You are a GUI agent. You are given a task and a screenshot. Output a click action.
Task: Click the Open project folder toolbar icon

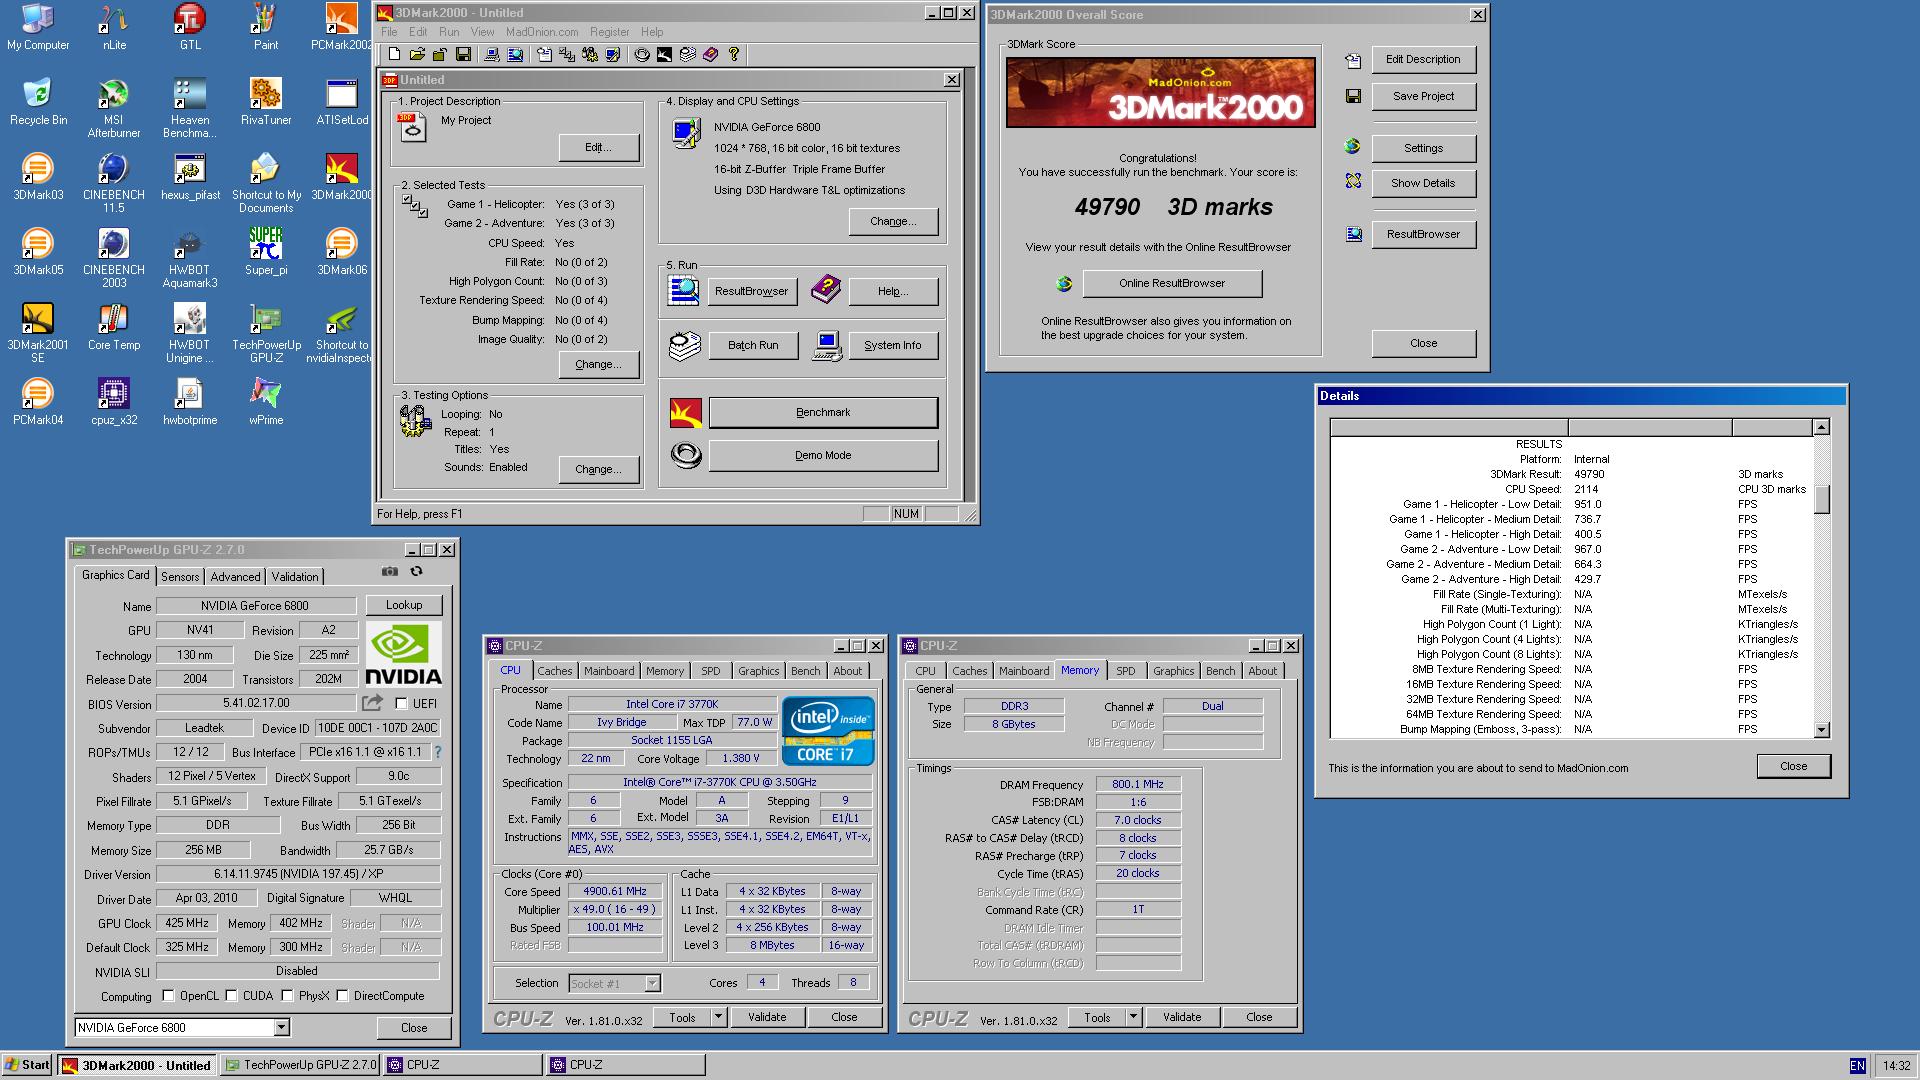tap(418, 54)
